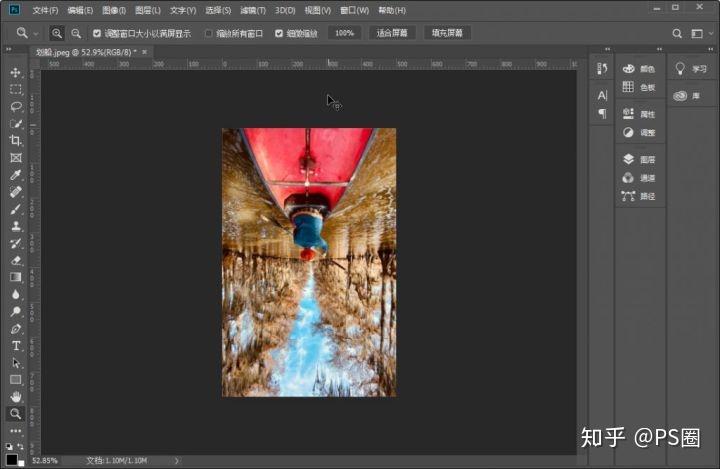Select the Frame tool
Image resolution: width=720 pixels, height=469 pixels.
[16, 158]
